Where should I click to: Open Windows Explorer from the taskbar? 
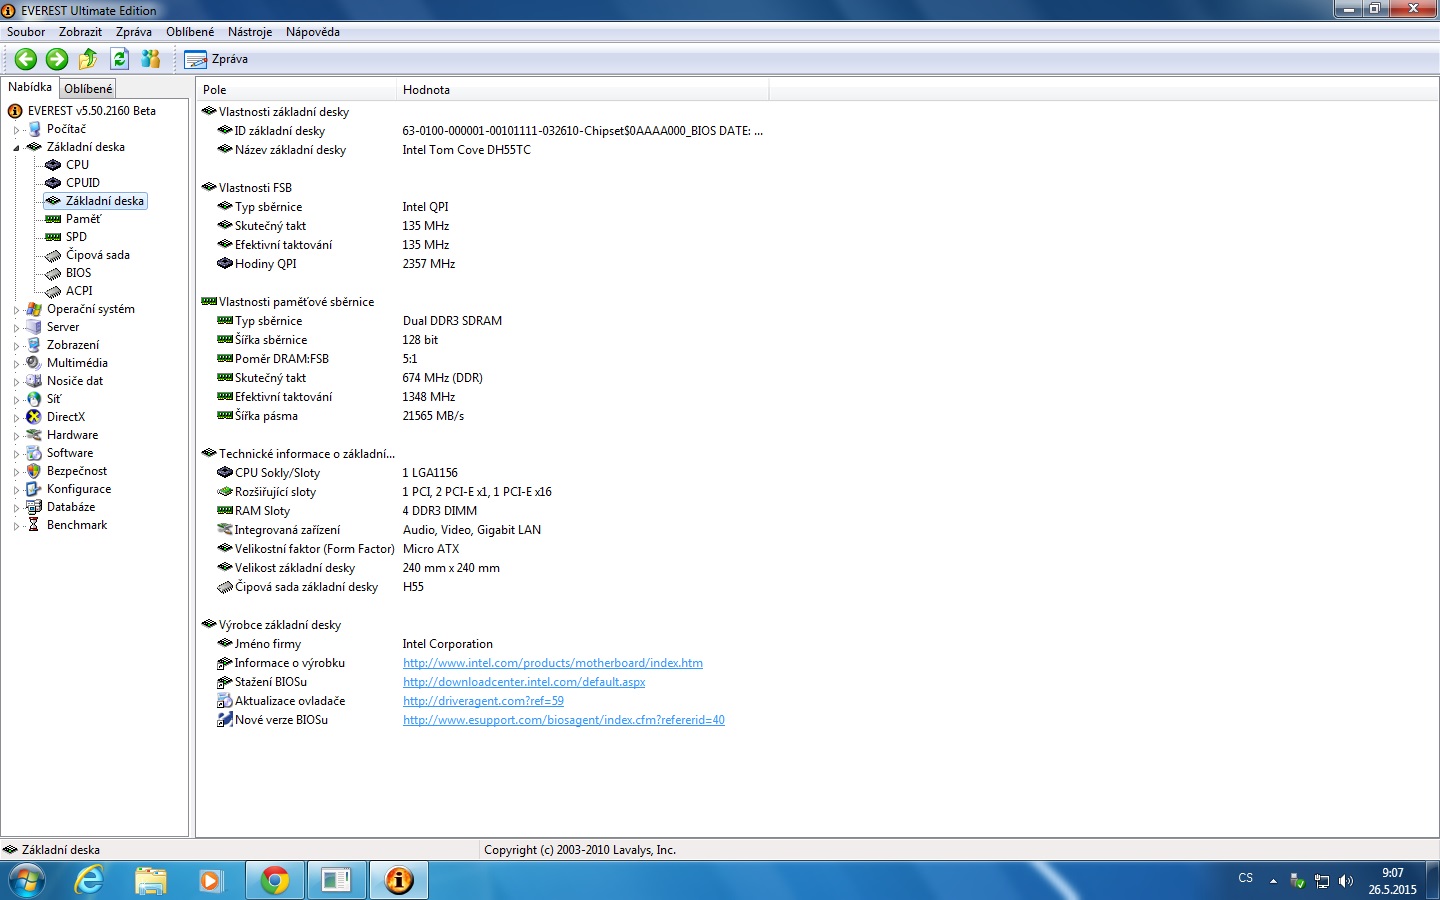tap(151, 880)
